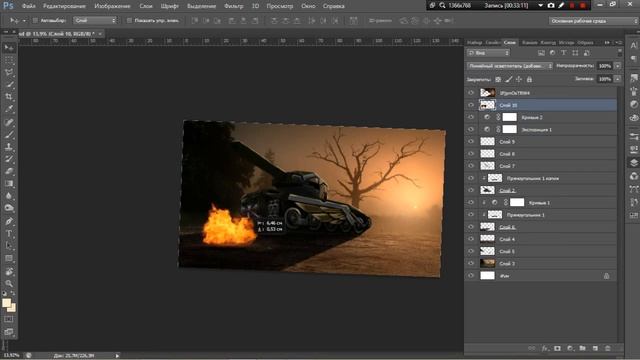Link layers using the chain icon

(531, 348)
